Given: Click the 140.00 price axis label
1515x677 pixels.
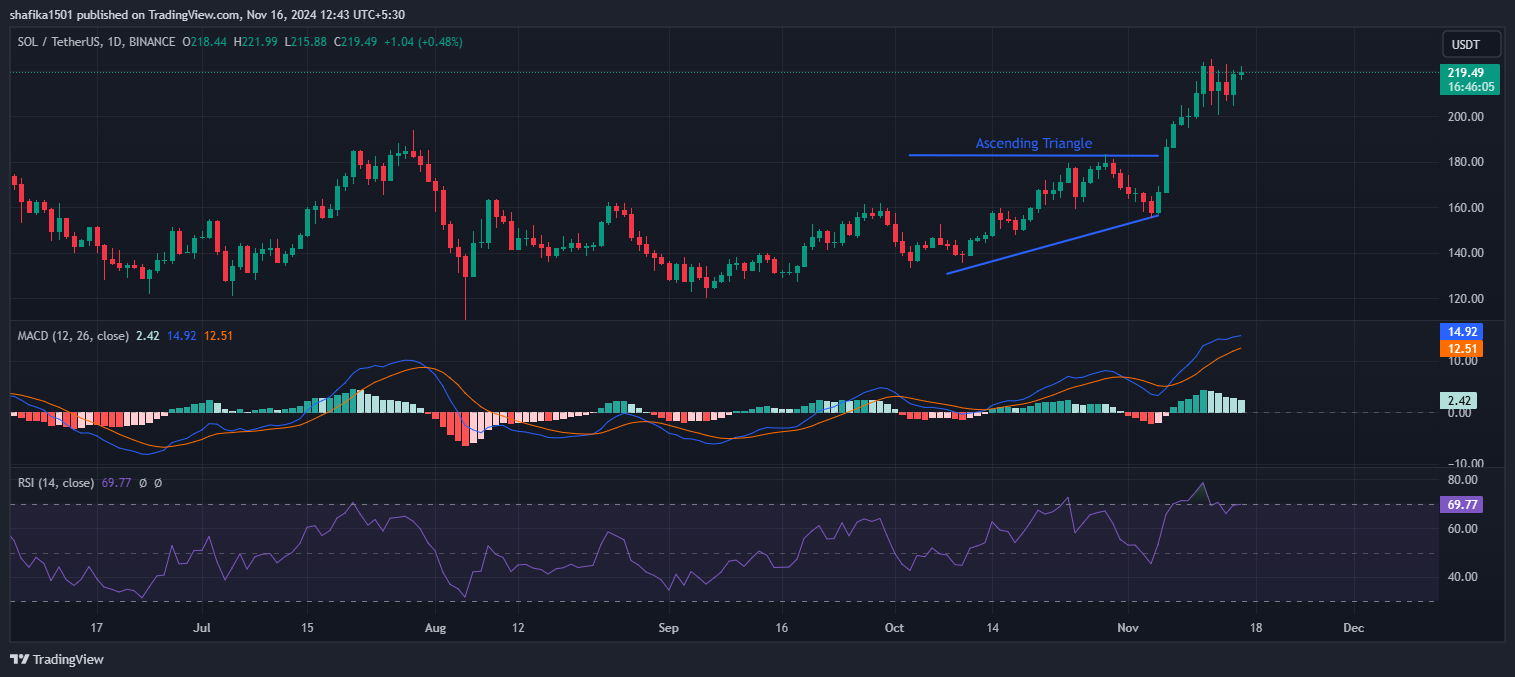Looking at the screenshot, I should [1465, 253].
